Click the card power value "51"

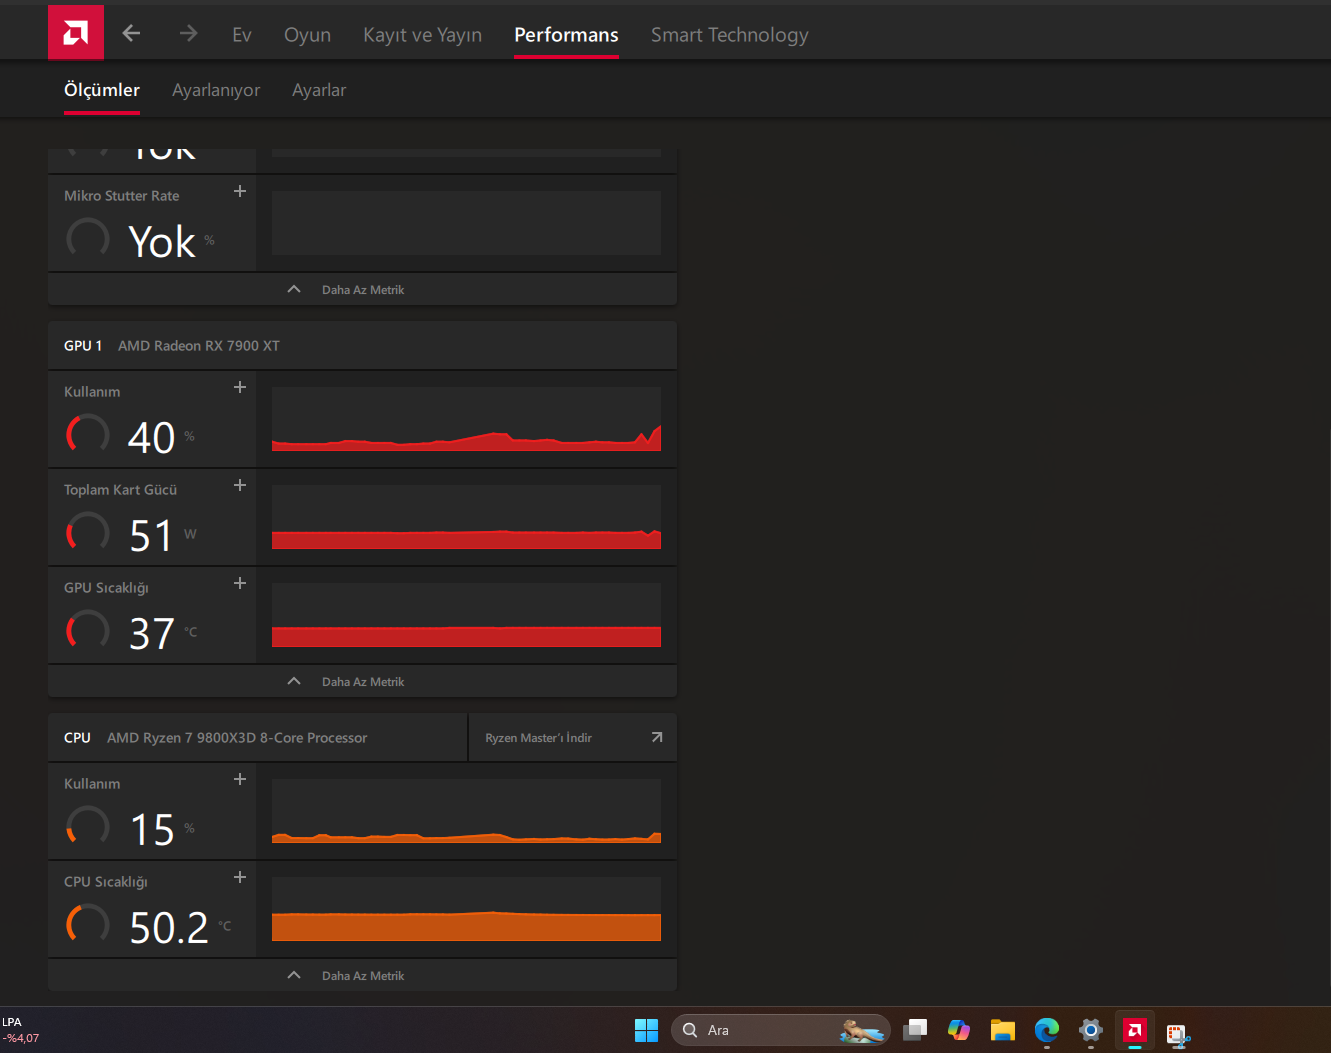[151, 536]
